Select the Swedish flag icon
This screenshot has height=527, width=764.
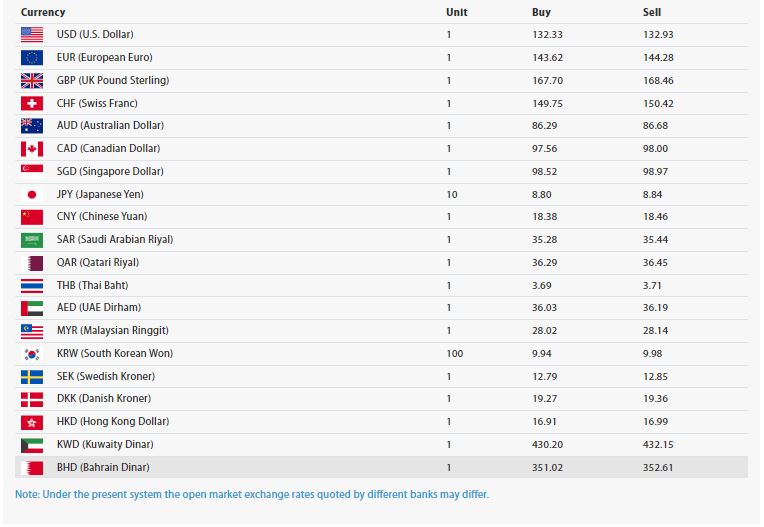click(32, 377)
